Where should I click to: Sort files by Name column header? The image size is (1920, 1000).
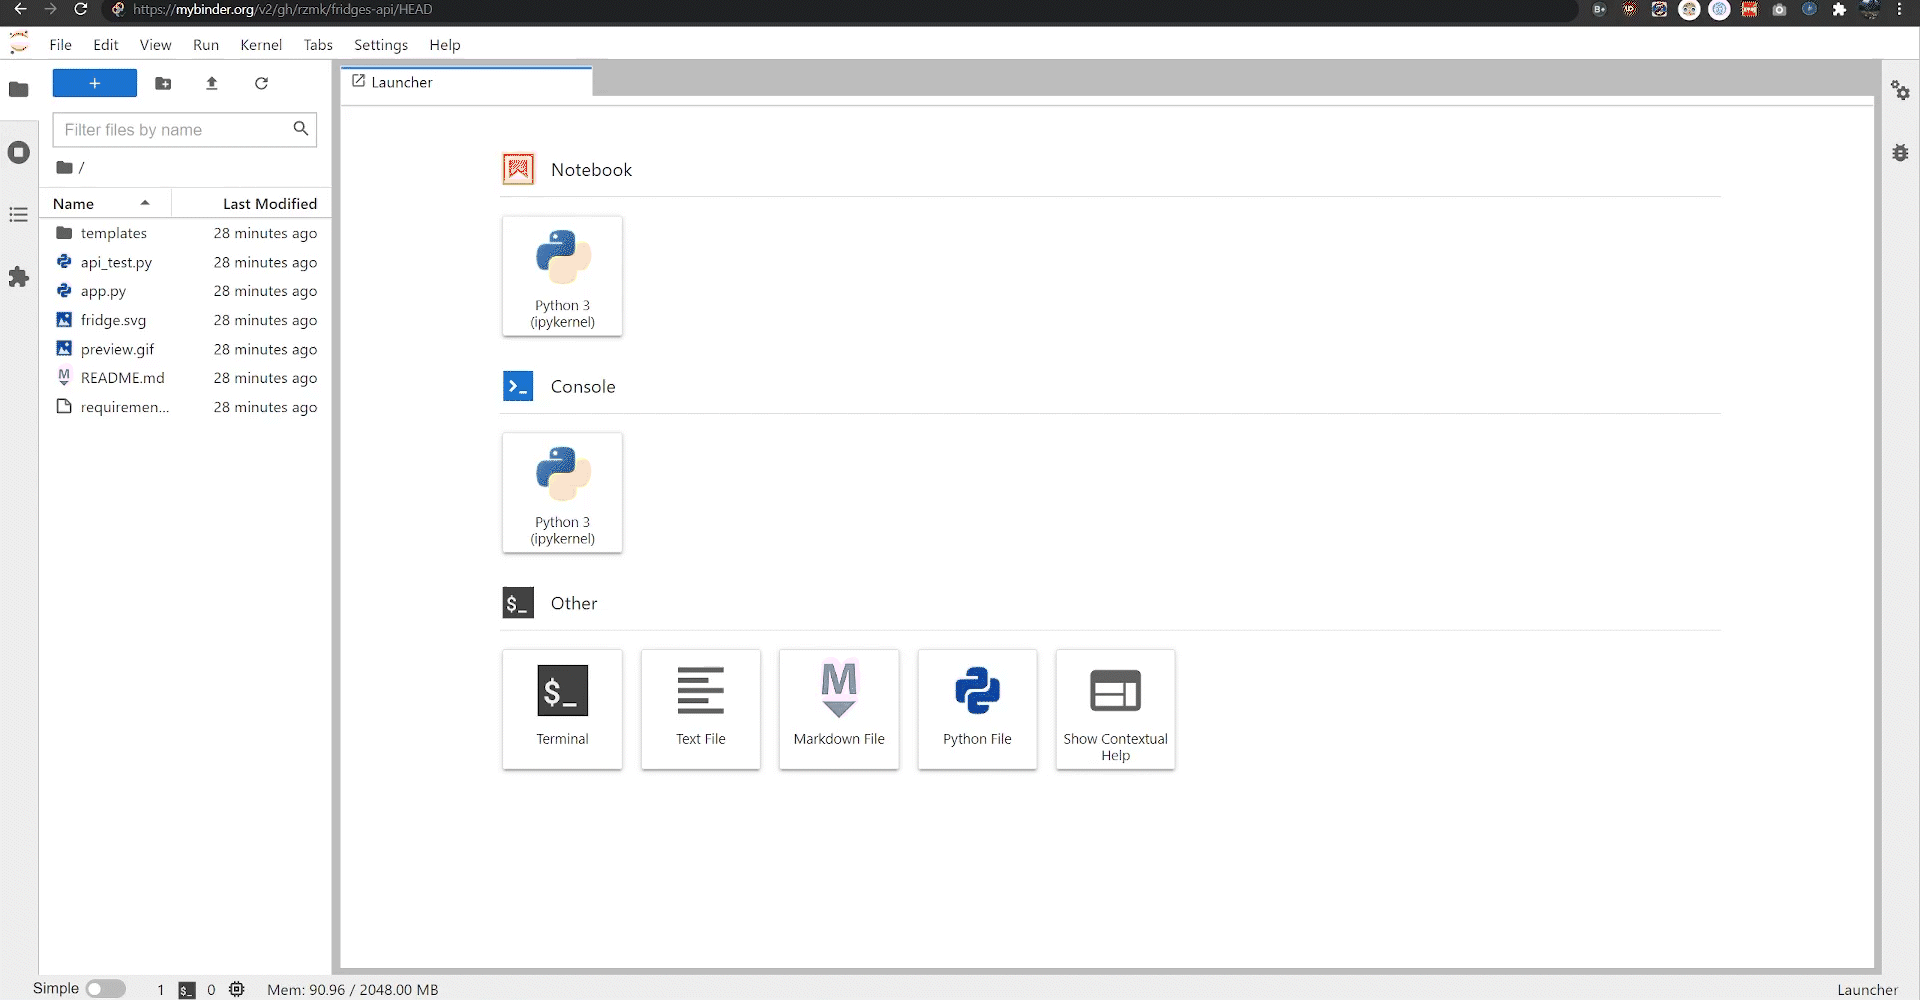(x=74, y=203)
